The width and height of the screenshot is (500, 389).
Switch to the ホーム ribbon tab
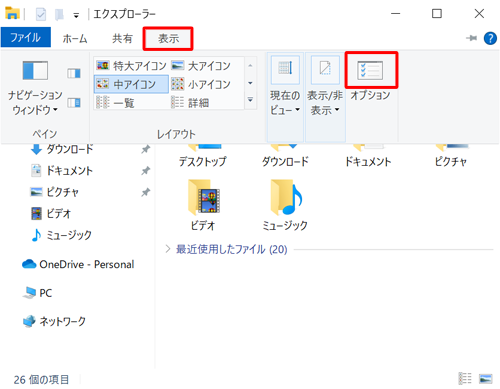pyautogui.click(x=75, y=39)
